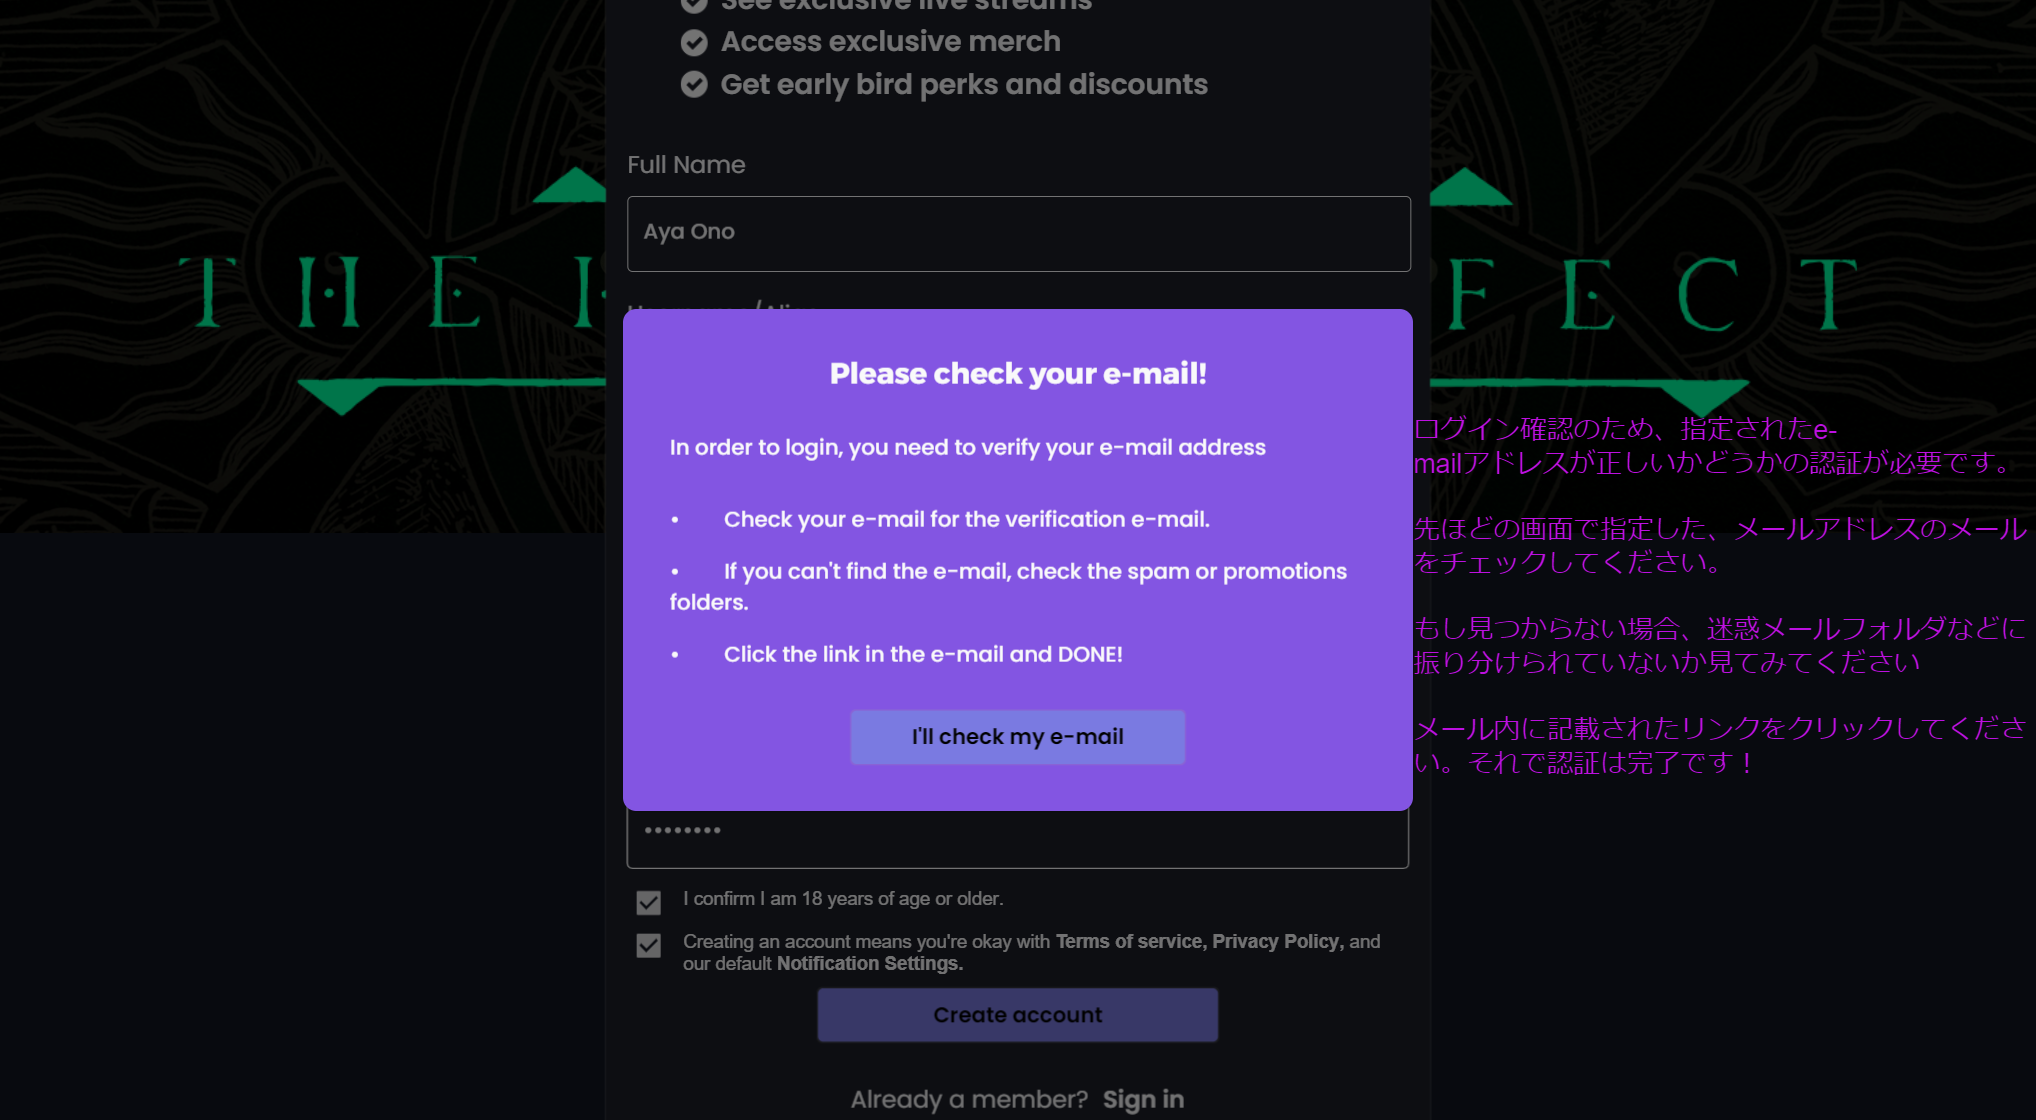Click the Create account button
This screenshot has width=2036, height=1120.
[1018, 1015]
